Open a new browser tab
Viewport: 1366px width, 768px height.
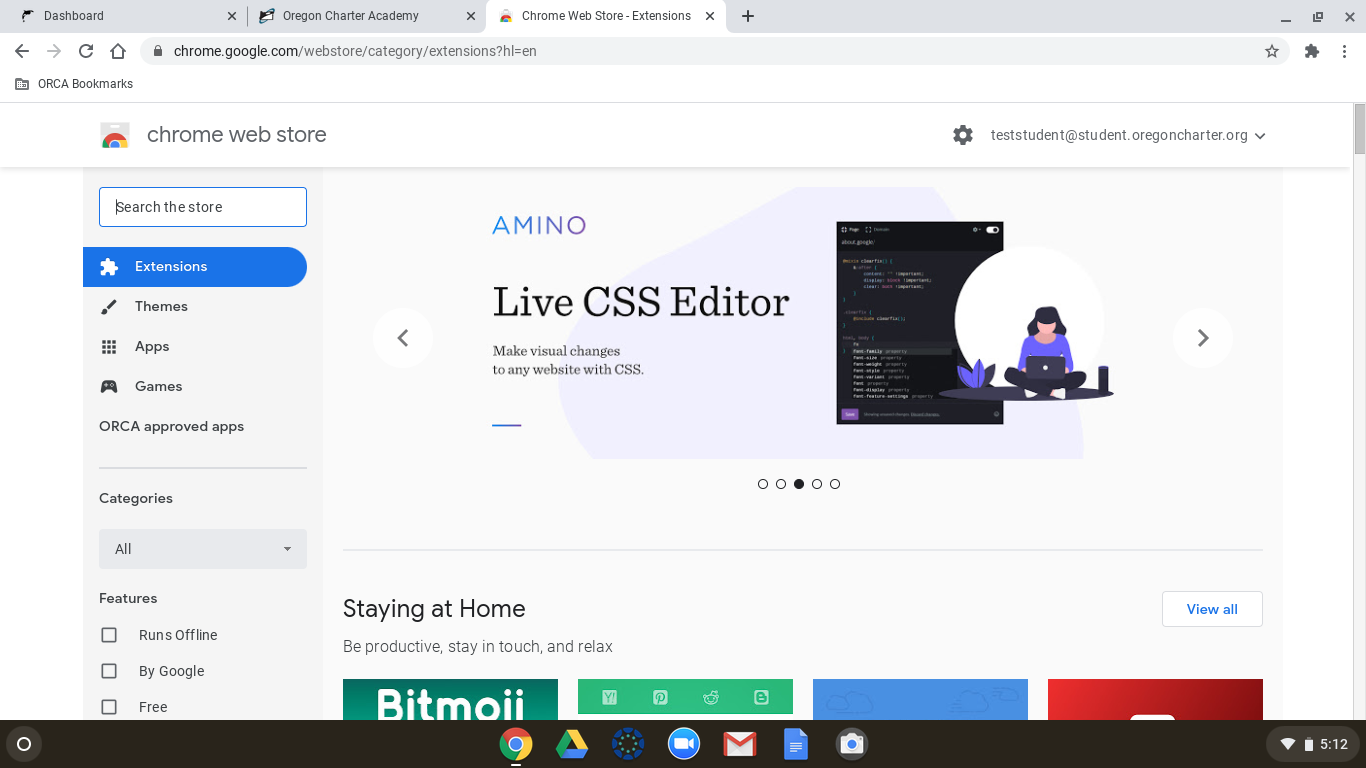click(x=748, y=16)
